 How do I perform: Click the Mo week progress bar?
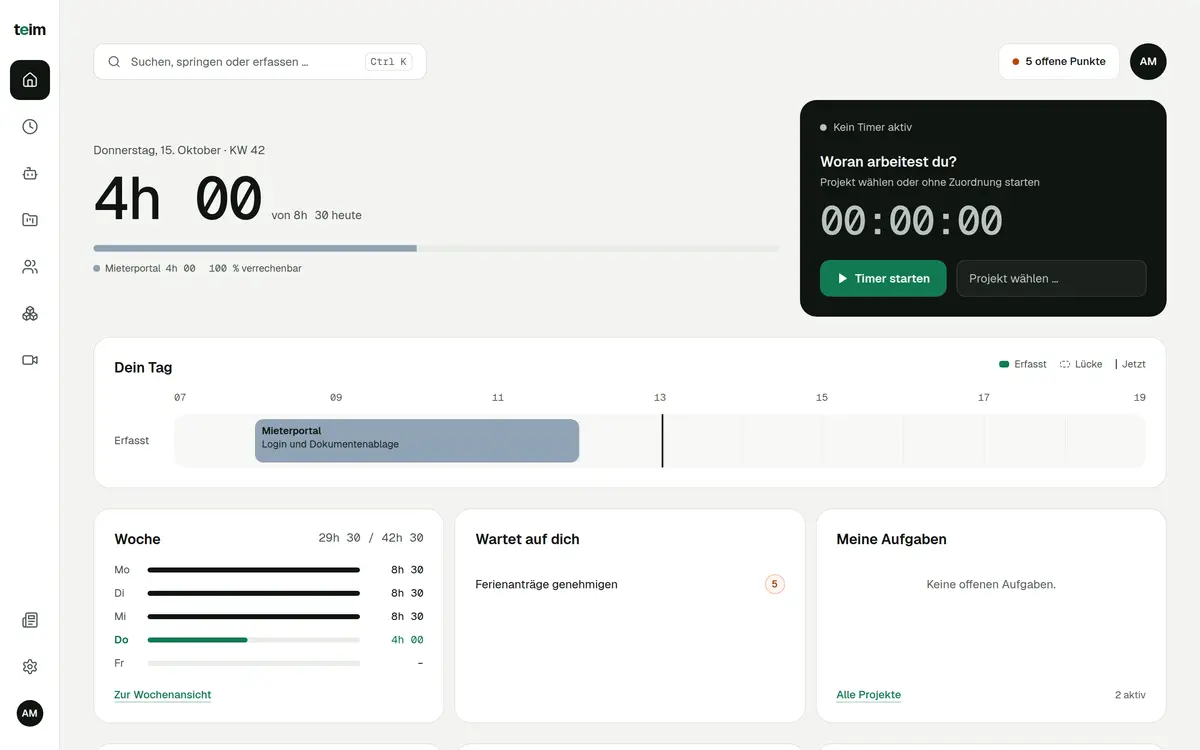(x=254, y=570)
